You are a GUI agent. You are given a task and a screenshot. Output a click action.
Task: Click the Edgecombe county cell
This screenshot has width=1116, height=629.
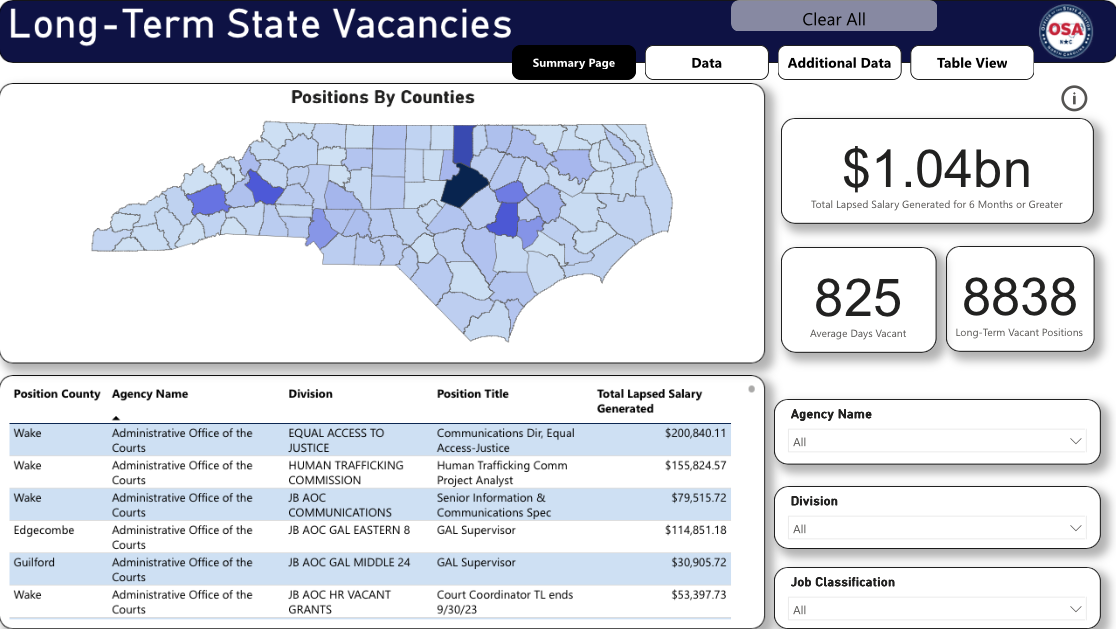coord(43,530)
